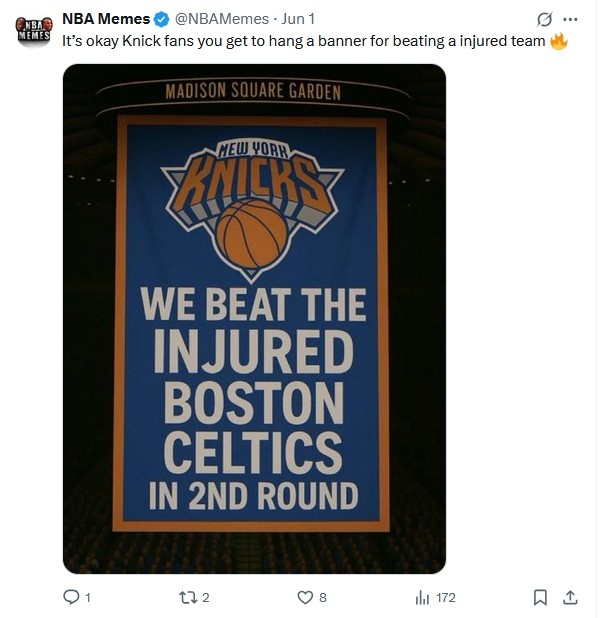Open the NBA Memes display name link

click(x=106, y=19)
